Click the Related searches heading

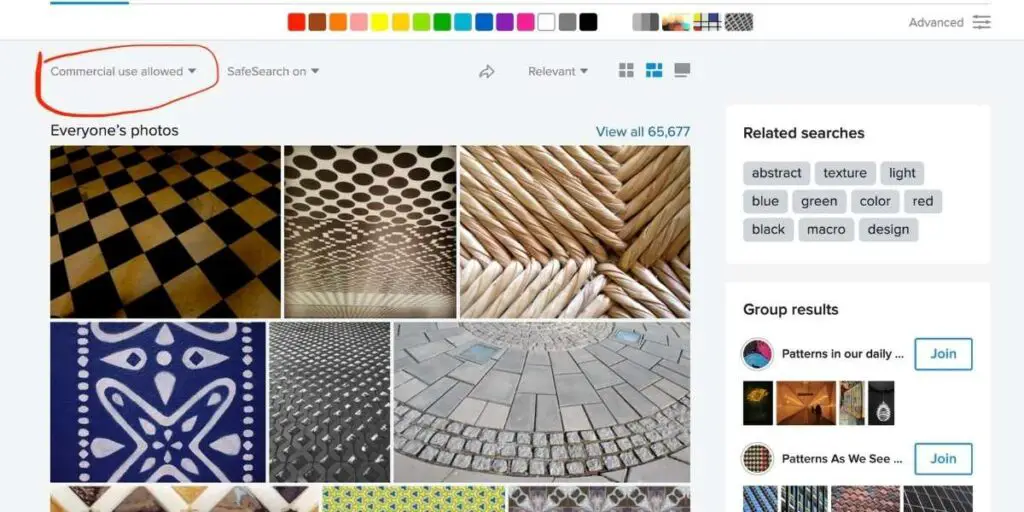(x=804, y=133)
